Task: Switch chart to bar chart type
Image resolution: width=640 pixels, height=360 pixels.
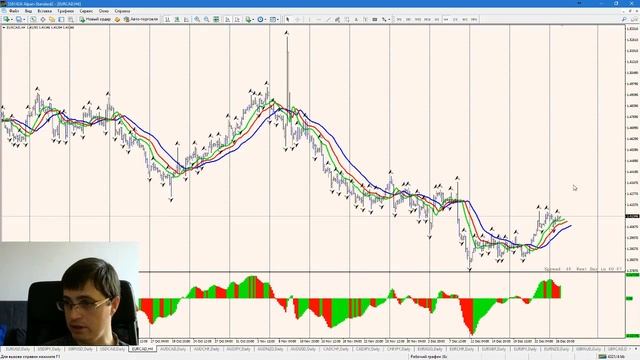Action: (x=167, y=19)
